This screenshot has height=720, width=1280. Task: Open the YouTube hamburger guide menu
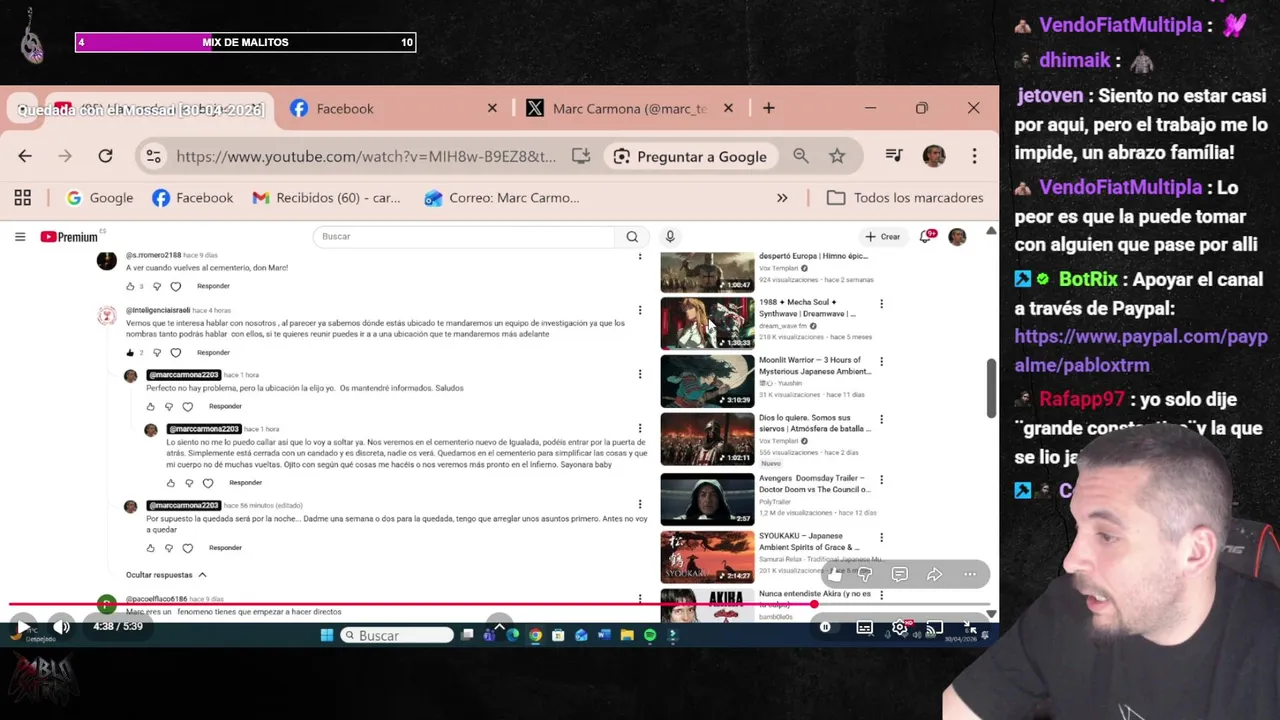click(20, 237)
